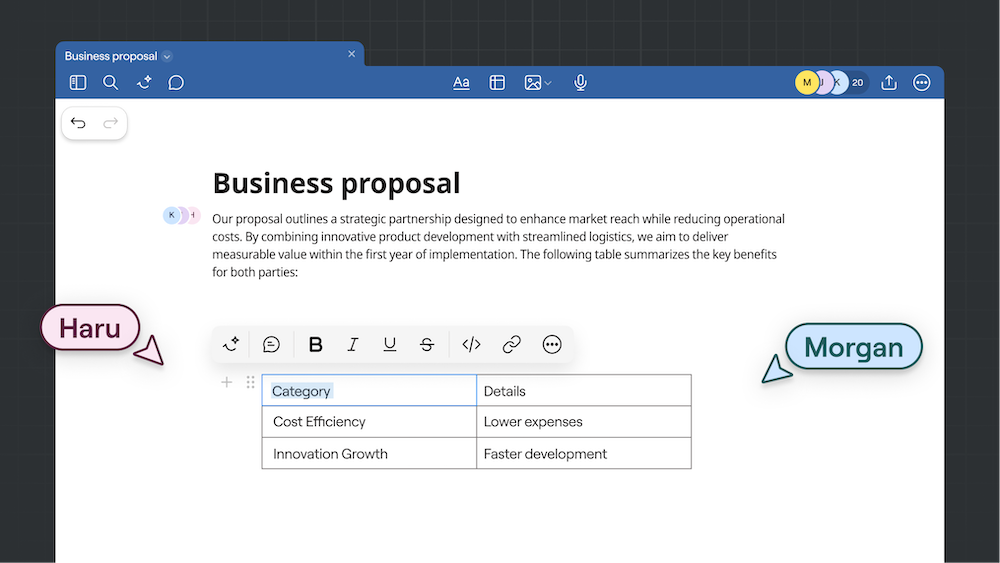Expand more formatting options in floating toolbar
1000x563 pixels.
pos(552,345)
